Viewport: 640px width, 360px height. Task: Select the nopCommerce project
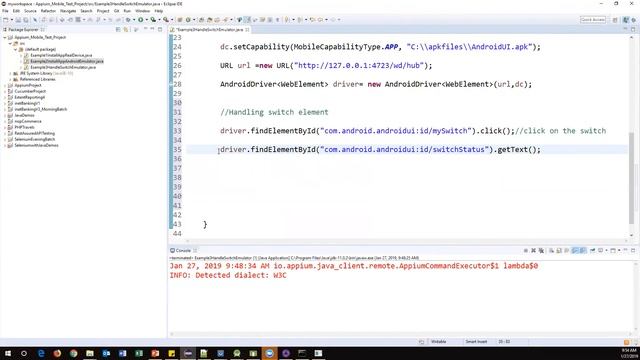[28, 121]
